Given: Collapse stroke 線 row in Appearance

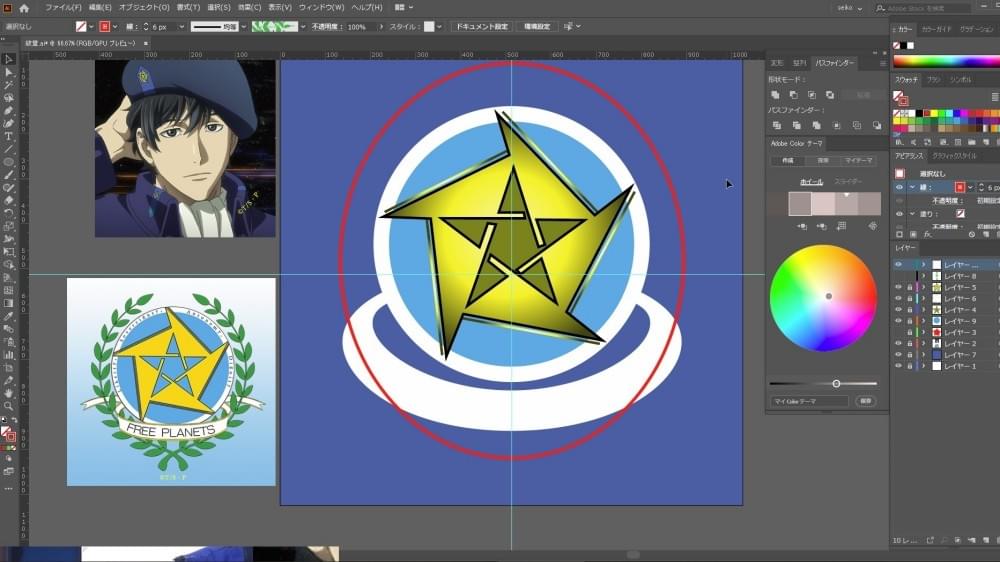Looking at the screenshot, I should point(912,188).
